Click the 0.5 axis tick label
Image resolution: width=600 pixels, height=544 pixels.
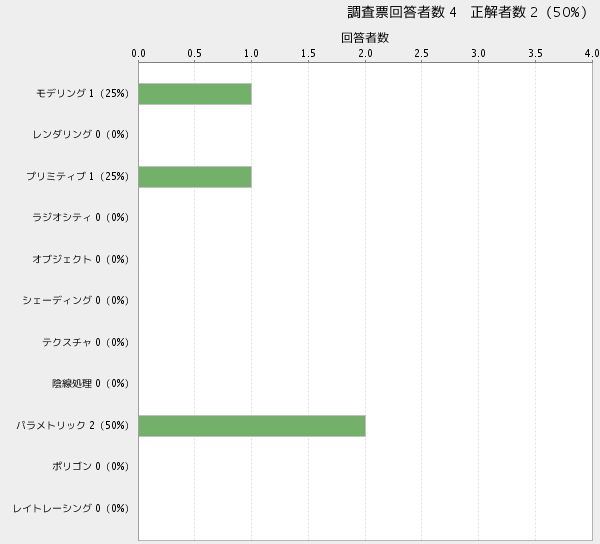click(195, 53)
